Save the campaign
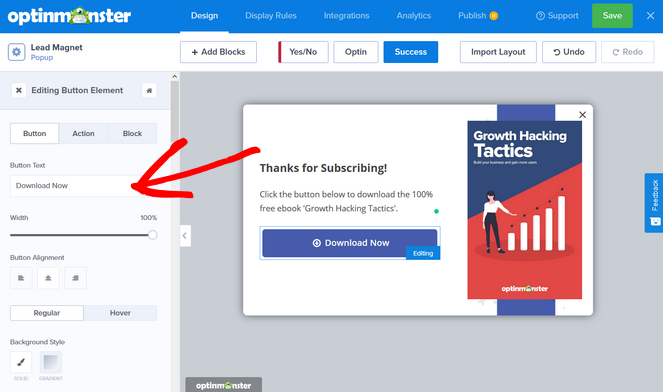This screenshot has width=663, height=392. (x=612, y=16)
